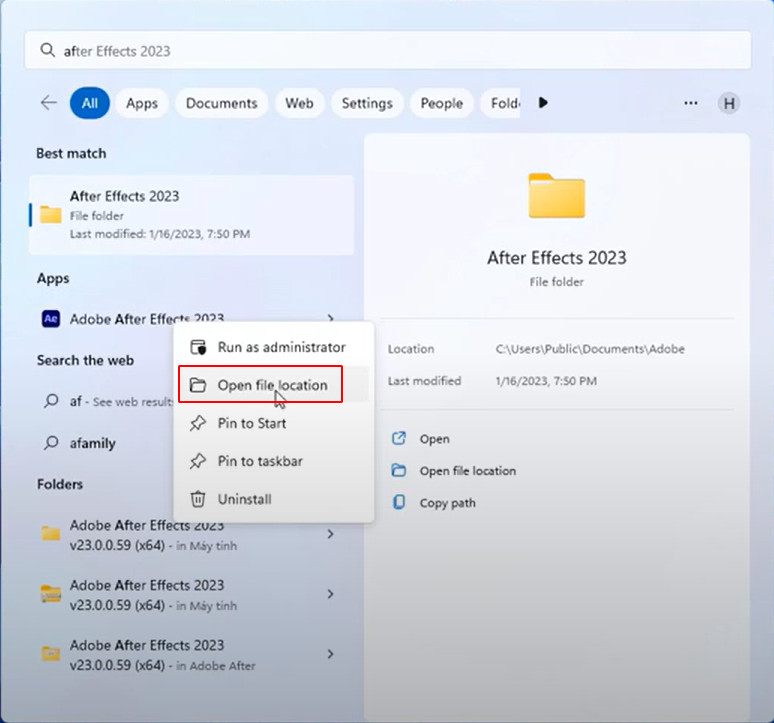Image resolution: width=774 pixels, height=723 pixels.
Task: Expand first Adobe After Effects folder result chevron
Action: pos(331,535)
